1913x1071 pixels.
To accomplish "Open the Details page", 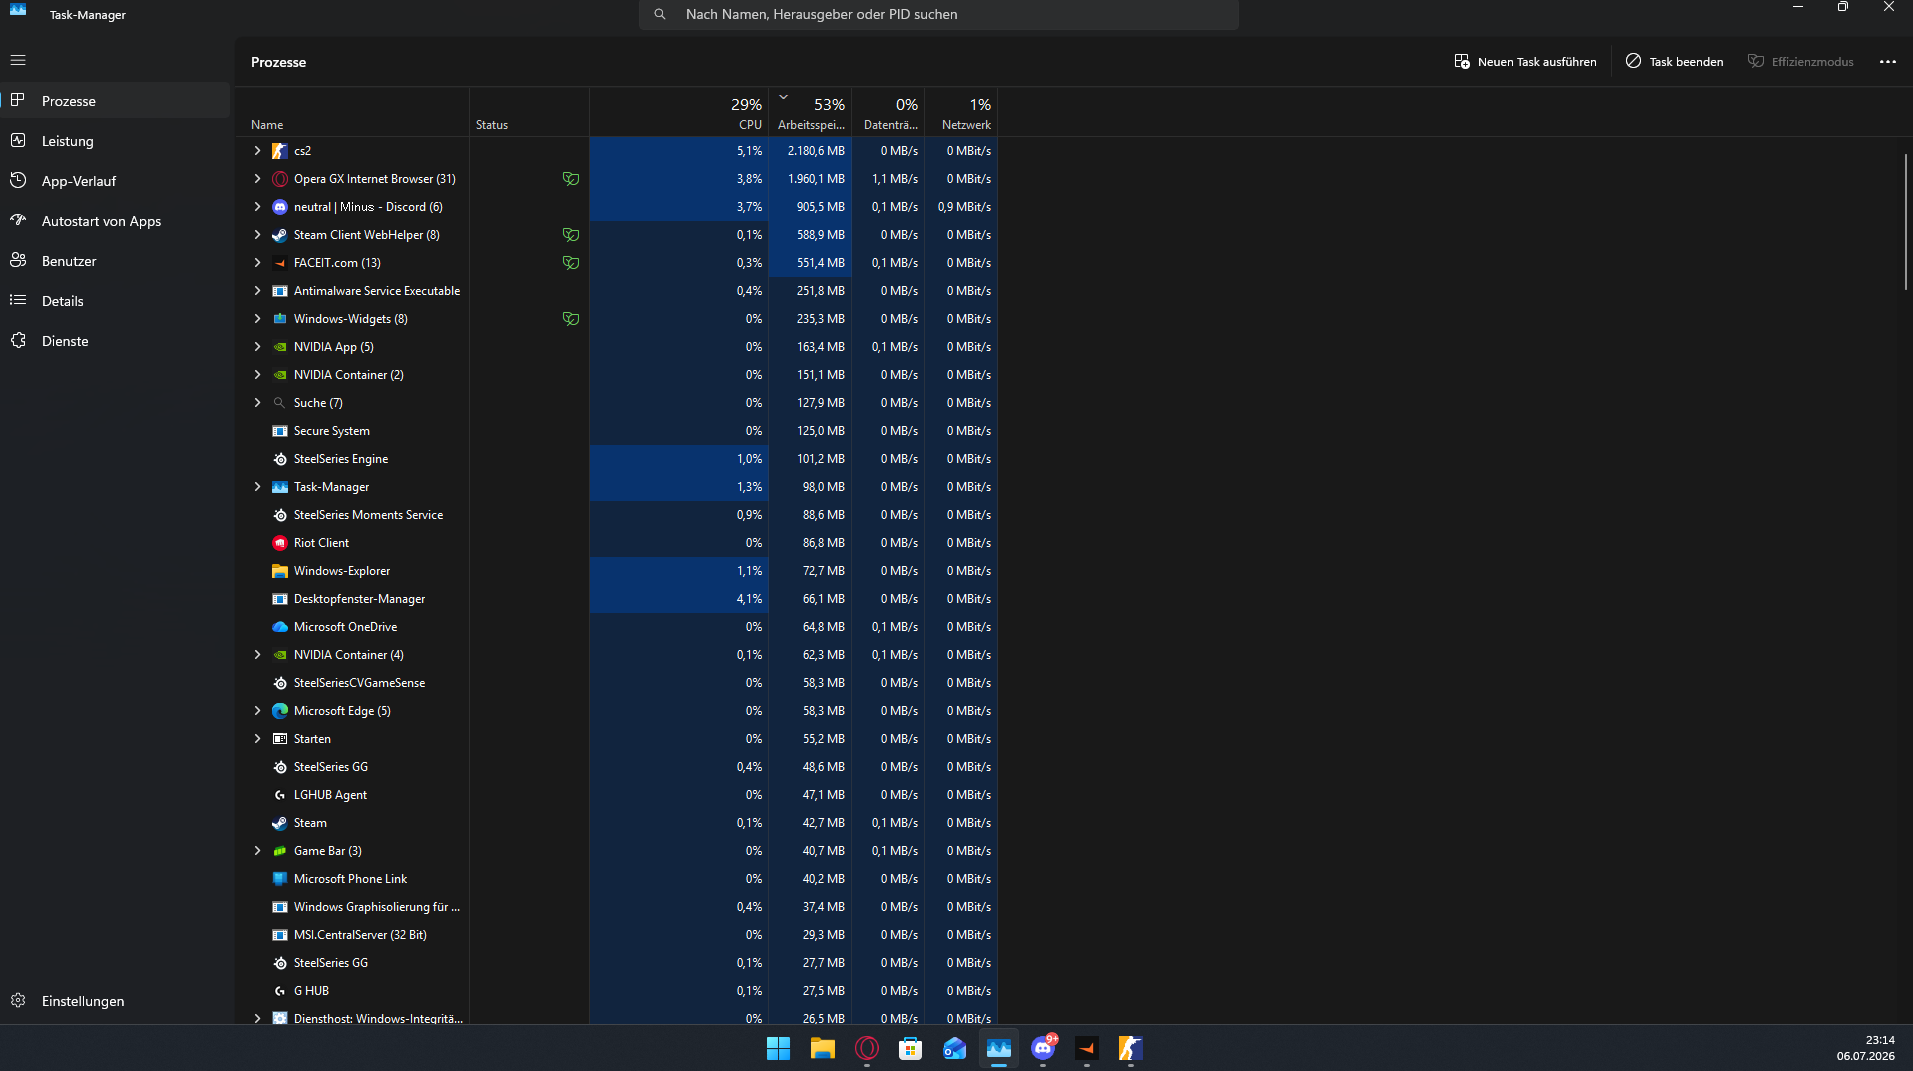I will pos(116,301).
